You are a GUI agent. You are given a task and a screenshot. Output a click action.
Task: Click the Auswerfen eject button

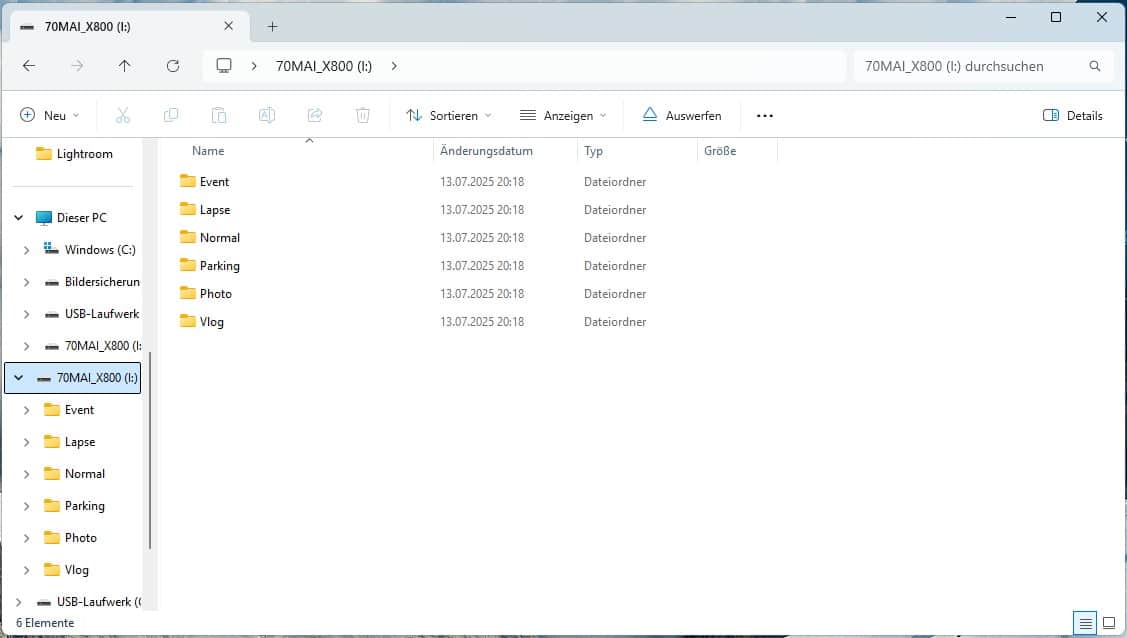click(682, 116)
